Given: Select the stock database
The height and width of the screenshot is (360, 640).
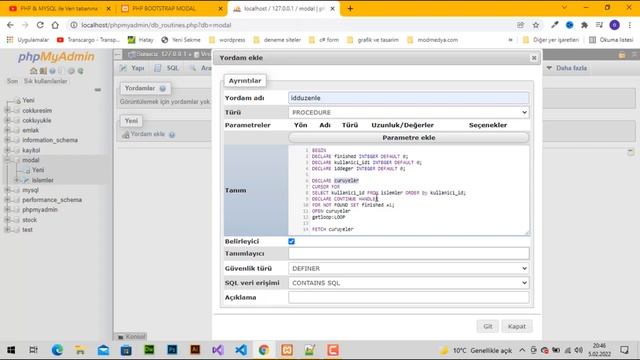Looking at the screenshot, I should [x=29, y=220].
